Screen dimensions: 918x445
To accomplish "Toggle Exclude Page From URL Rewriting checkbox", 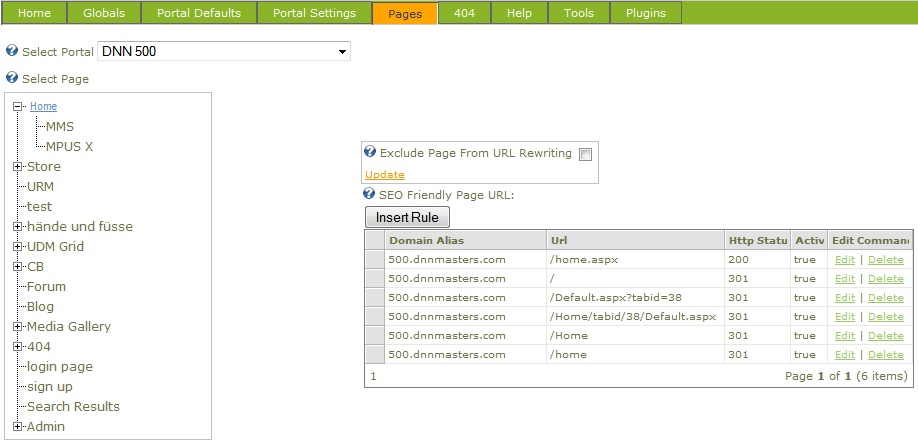I will 585,154.
